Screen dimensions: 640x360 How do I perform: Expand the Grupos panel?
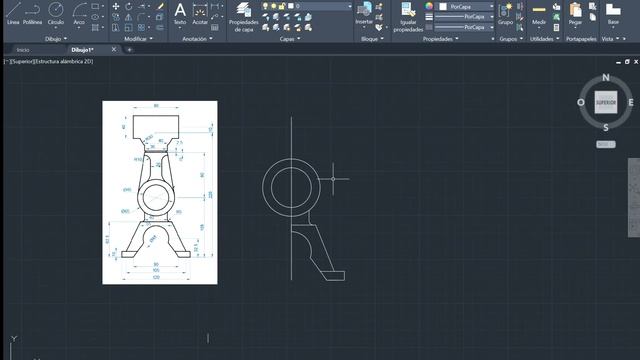[x=511, y=39]
